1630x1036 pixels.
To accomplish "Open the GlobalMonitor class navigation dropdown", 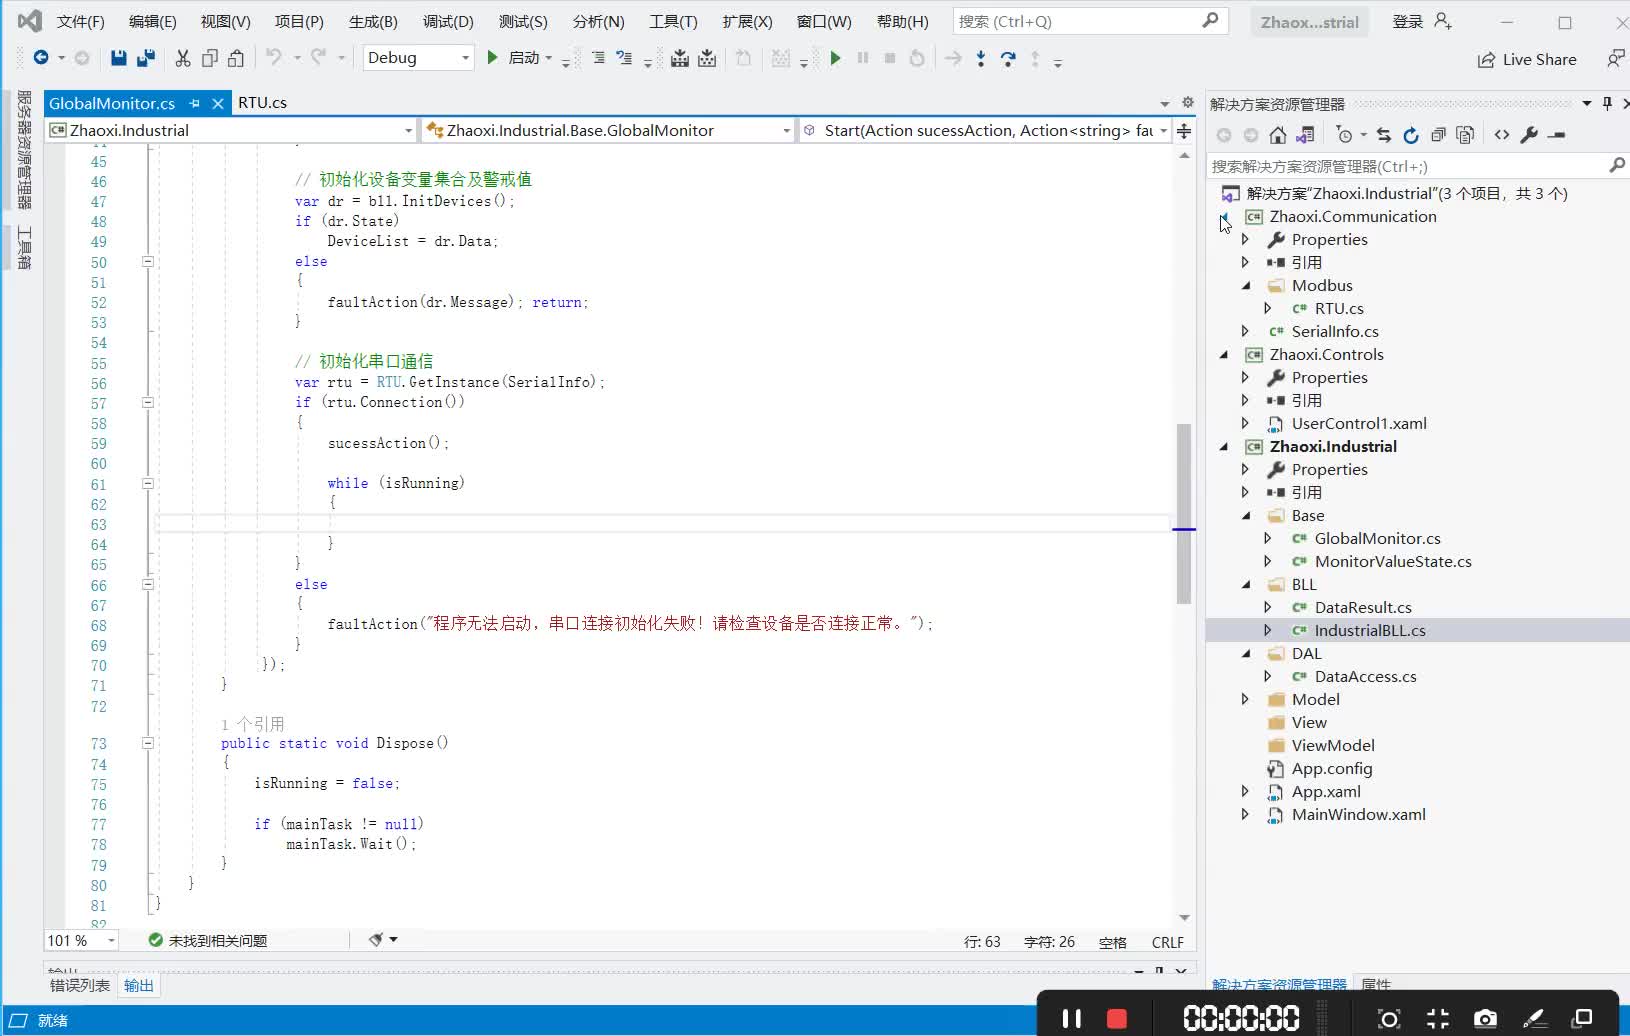I will (x=608, y=130).
